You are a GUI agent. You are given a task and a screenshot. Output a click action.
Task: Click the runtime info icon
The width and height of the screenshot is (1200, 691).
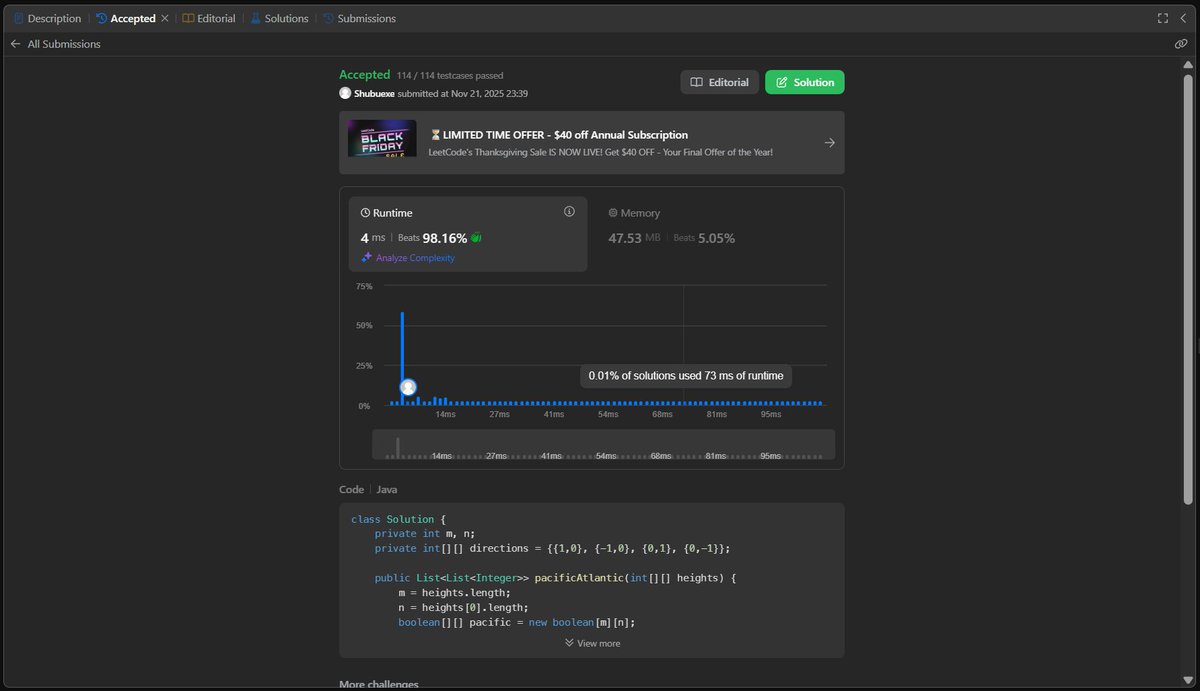[x=569, y=211]
